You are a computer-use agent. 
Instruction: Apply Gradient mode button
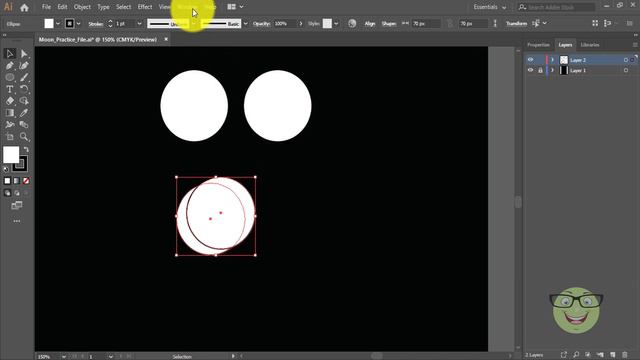(17, 180)
